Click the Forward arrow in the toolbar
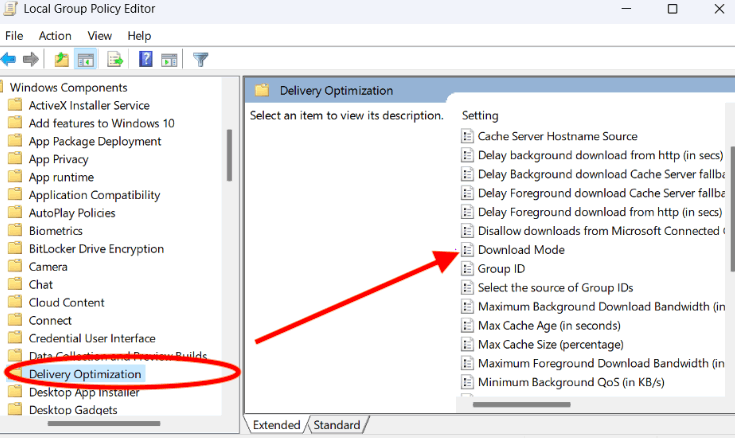 coord(31,59)
